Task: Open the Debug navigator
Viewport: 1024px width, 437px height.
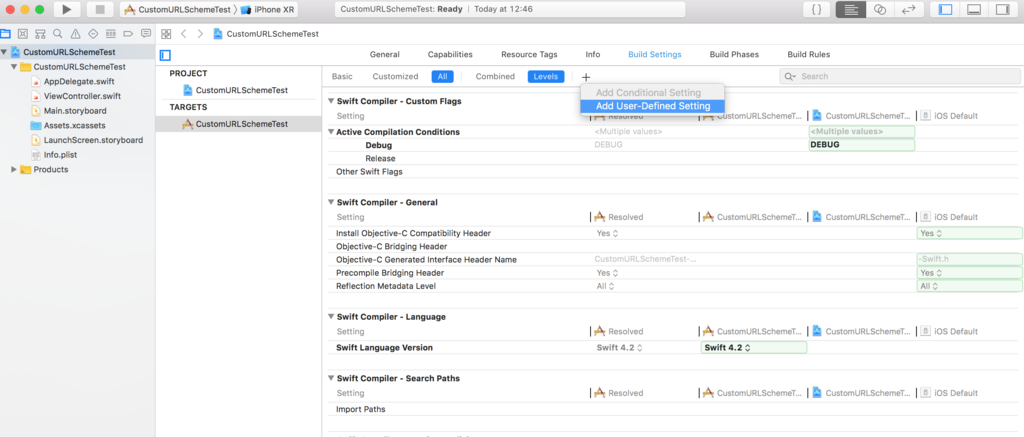Action: (x=111, y=33)
